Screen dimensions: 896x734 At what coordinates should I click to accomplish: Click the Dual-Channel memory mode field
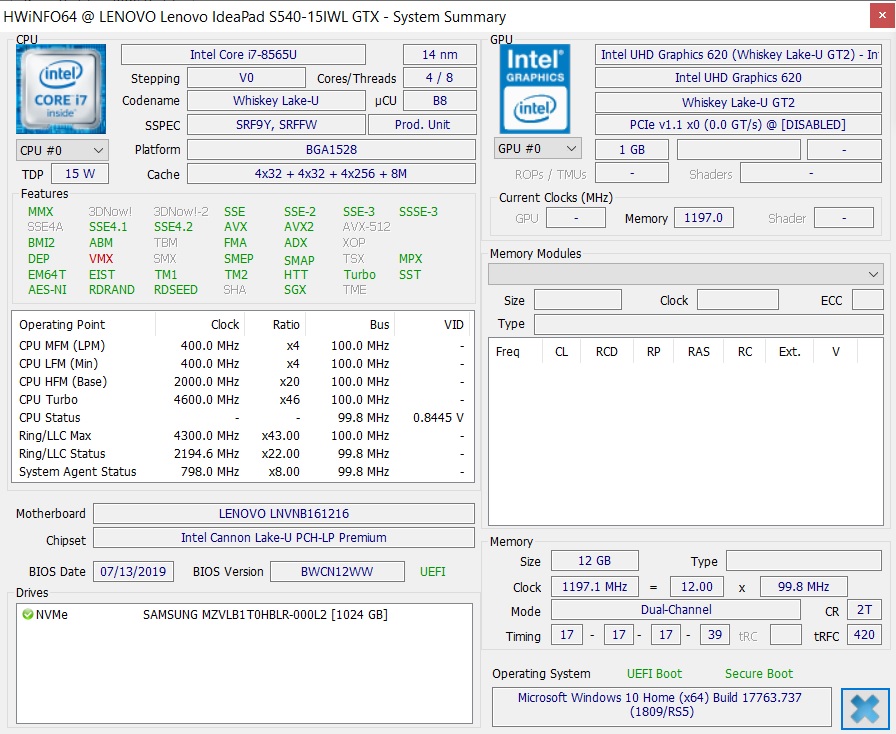click(x=676, y=610)
